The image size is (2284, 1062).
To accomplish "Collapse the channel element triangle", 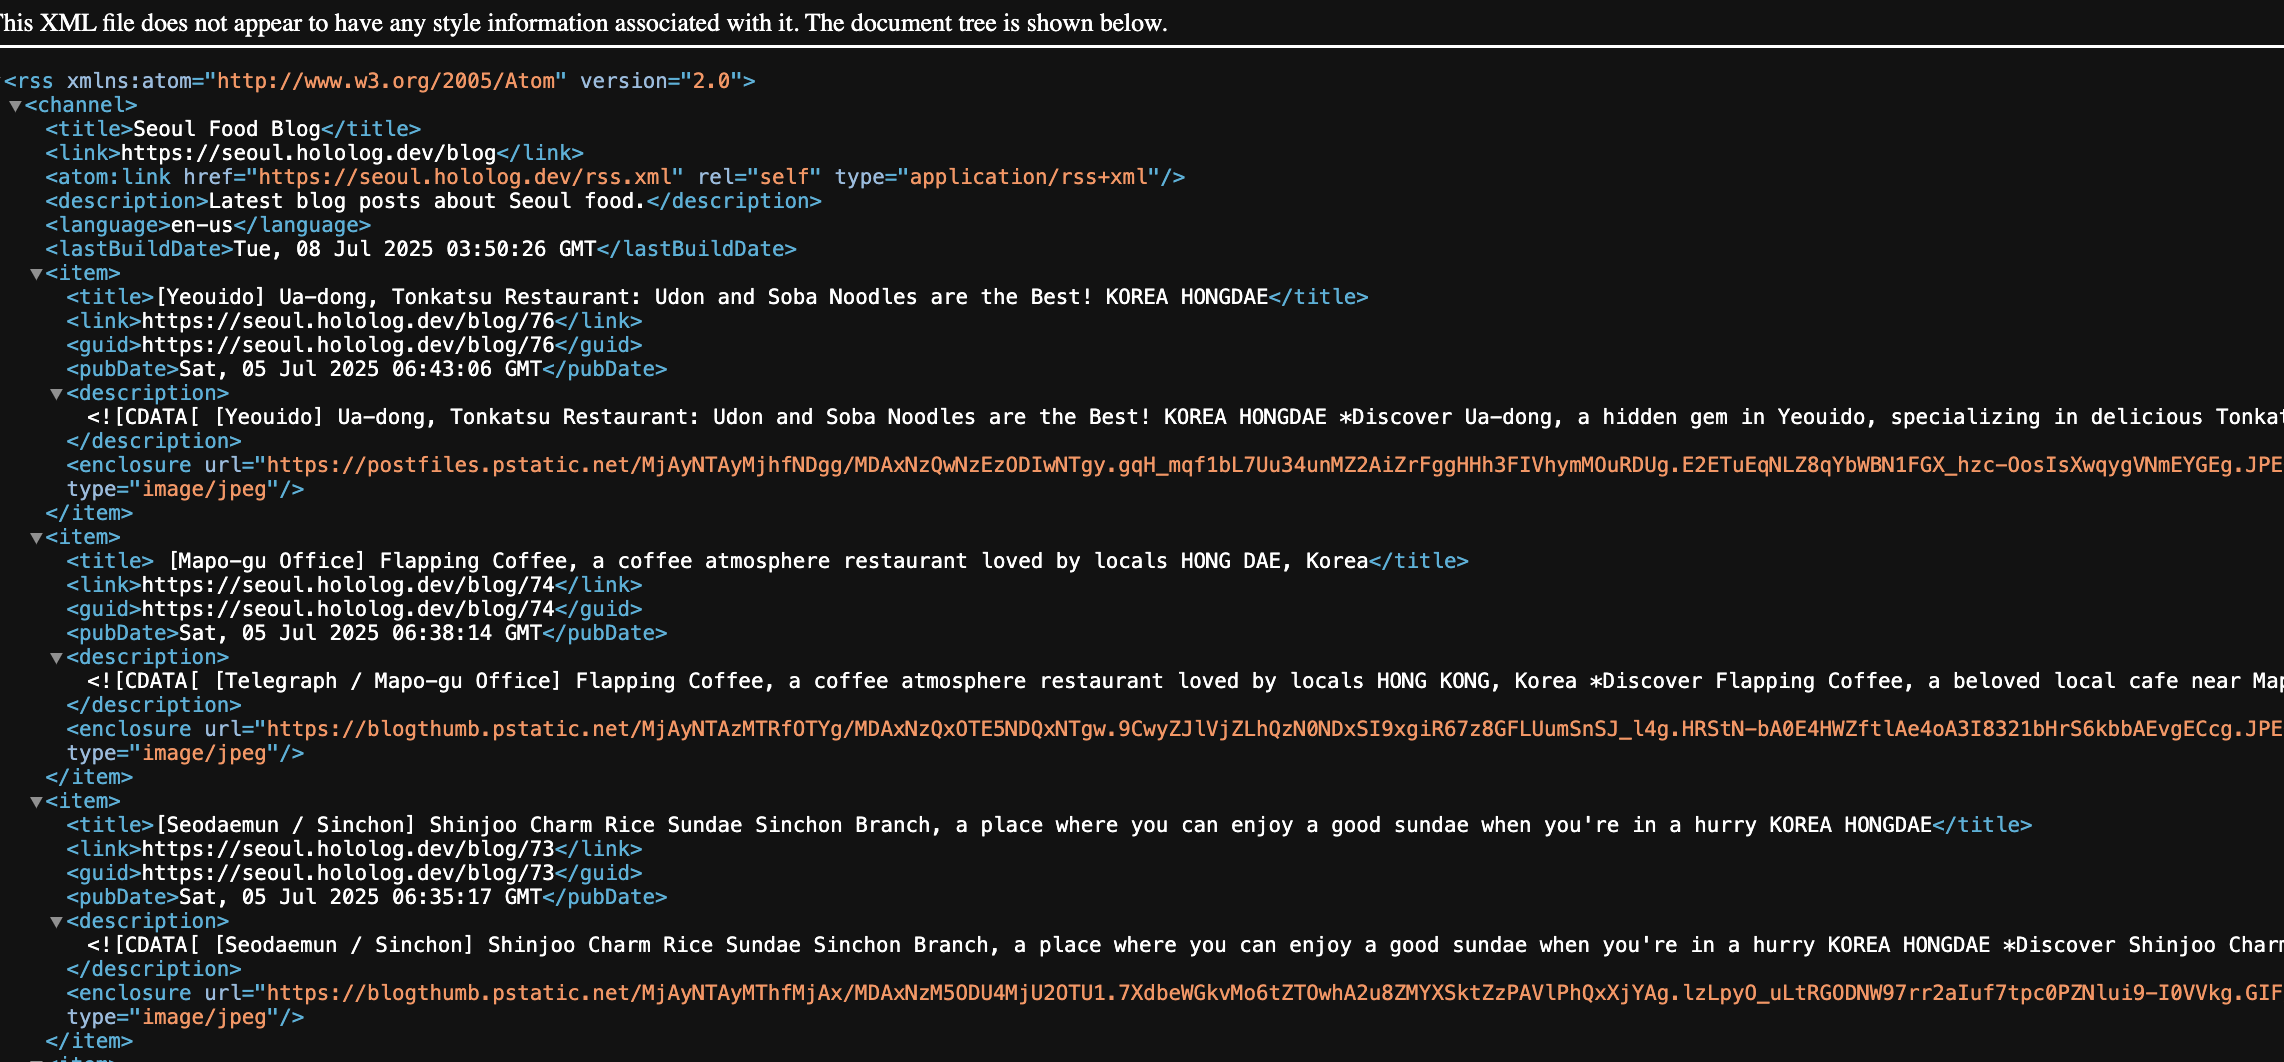I will (x=15, y=106).
